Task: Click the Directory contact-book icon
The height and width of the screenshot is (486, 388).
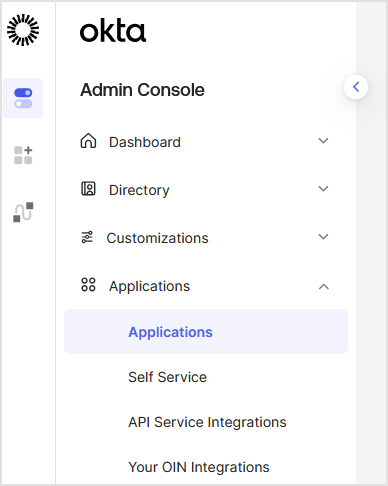Action: (x=88, y=189)
